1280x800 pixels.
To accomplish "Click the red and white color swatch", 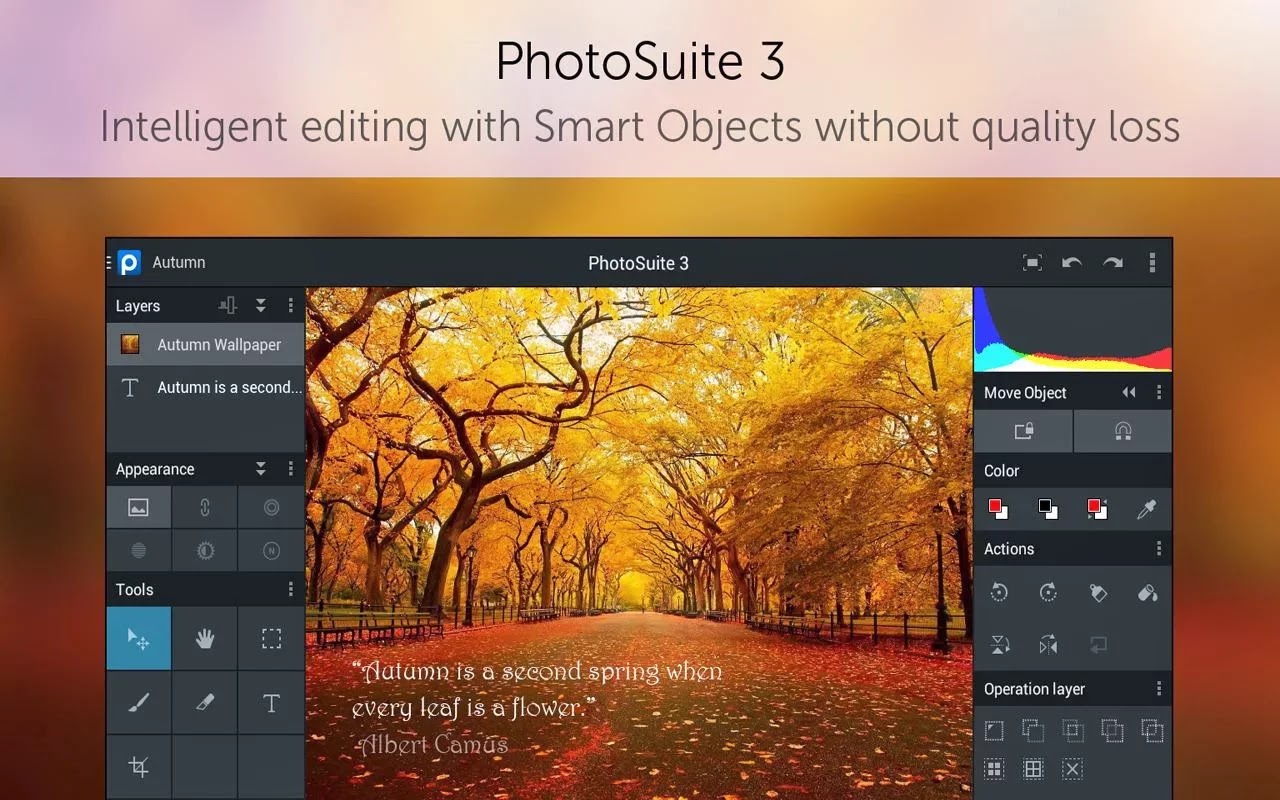I will click(997, 510).
